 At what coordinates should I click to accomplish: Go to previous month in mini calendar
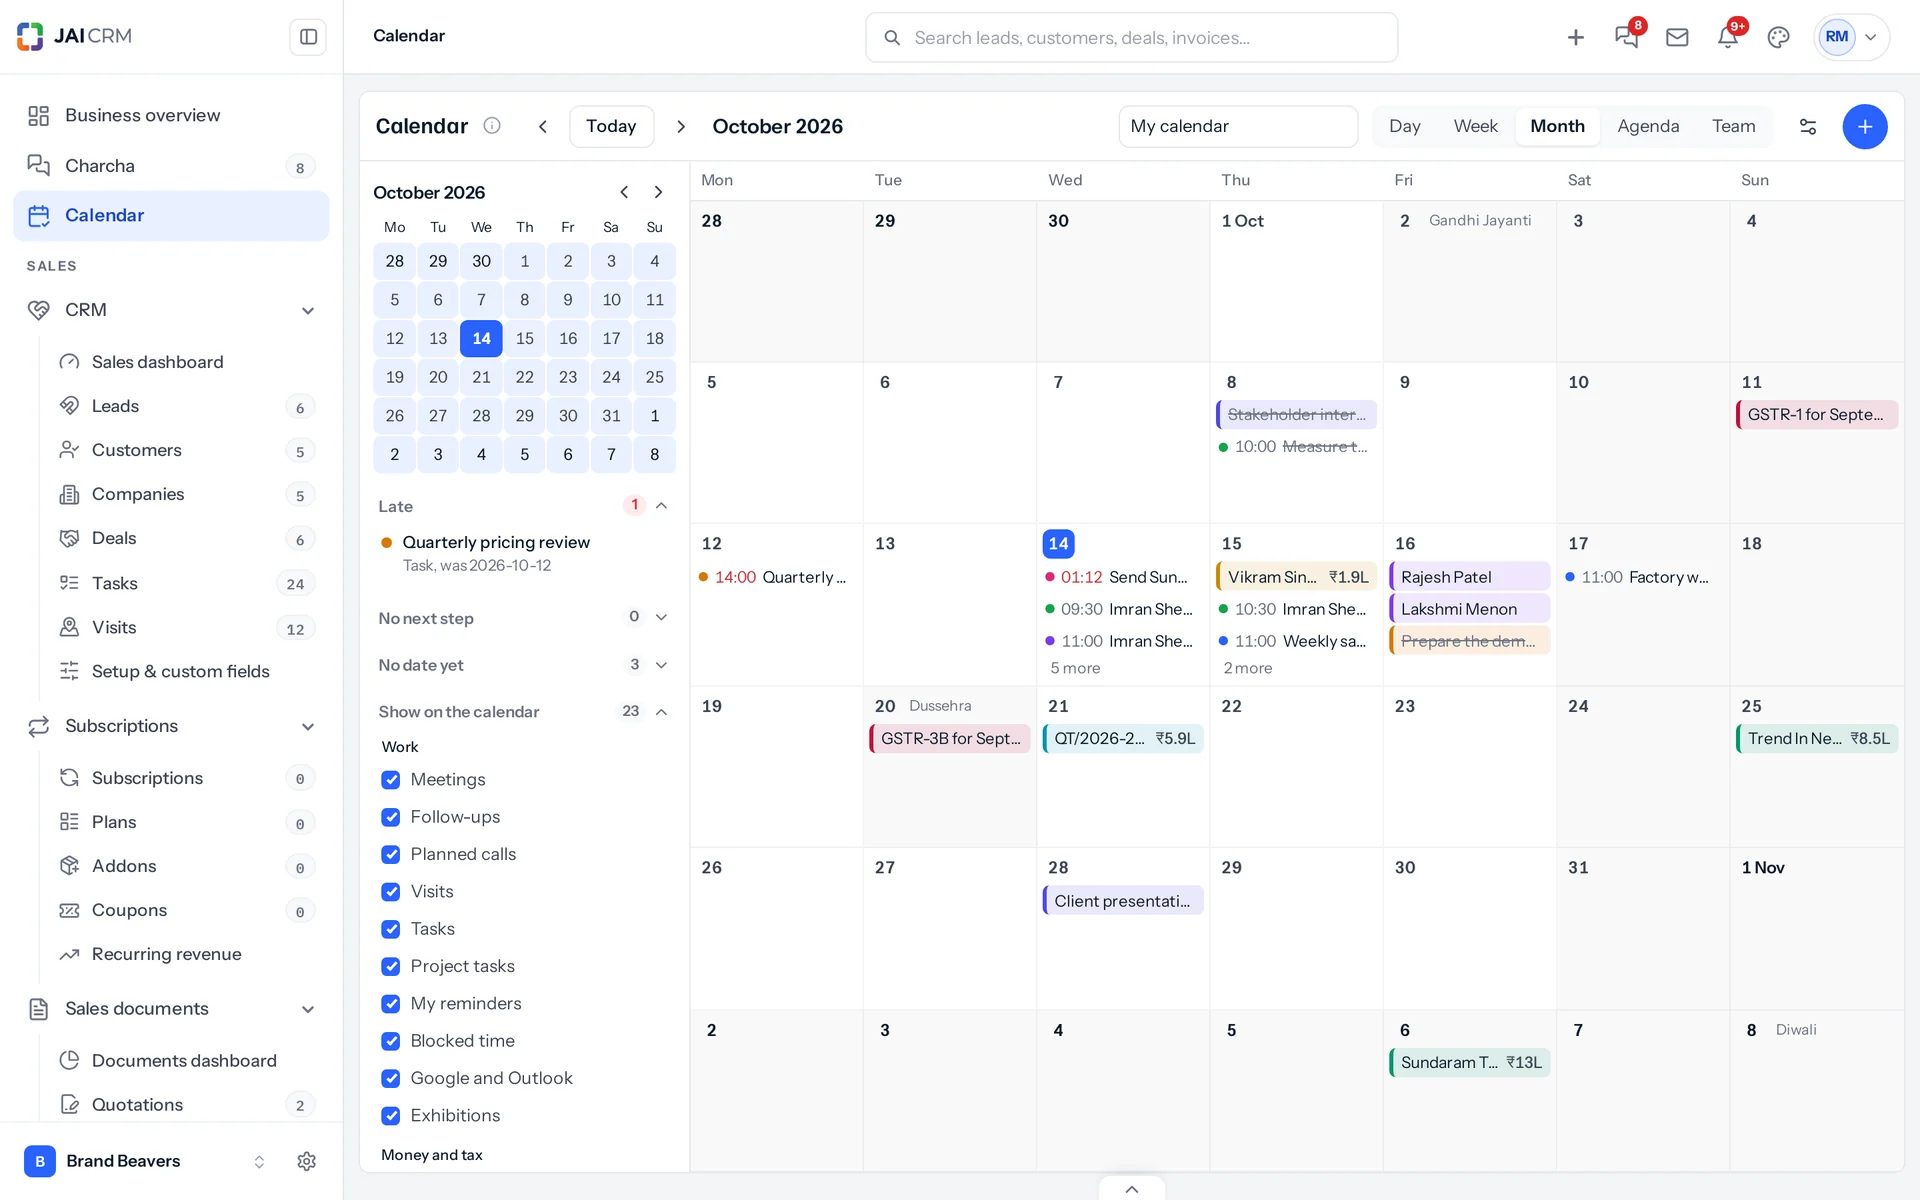tap(624, 192)
